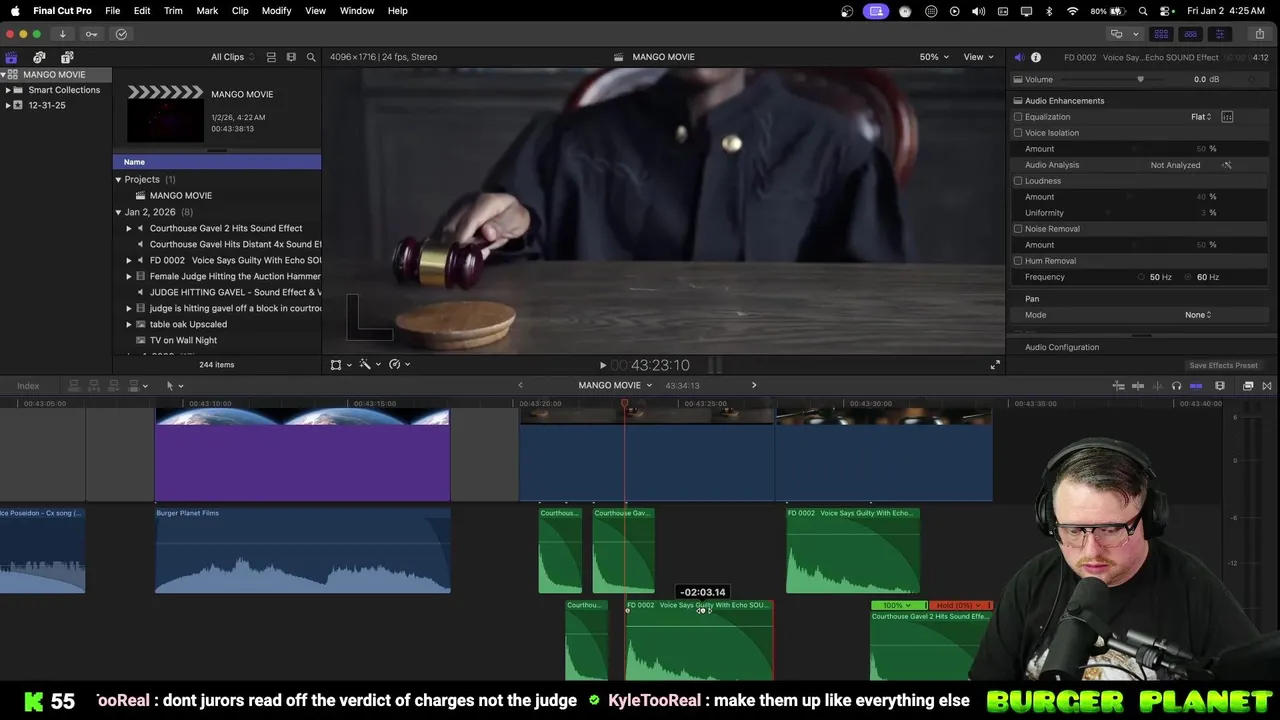This screenshot has width=1280, height=720.
Task: Collapse the Jan 2, 2026 group
Action: (118, 212)
